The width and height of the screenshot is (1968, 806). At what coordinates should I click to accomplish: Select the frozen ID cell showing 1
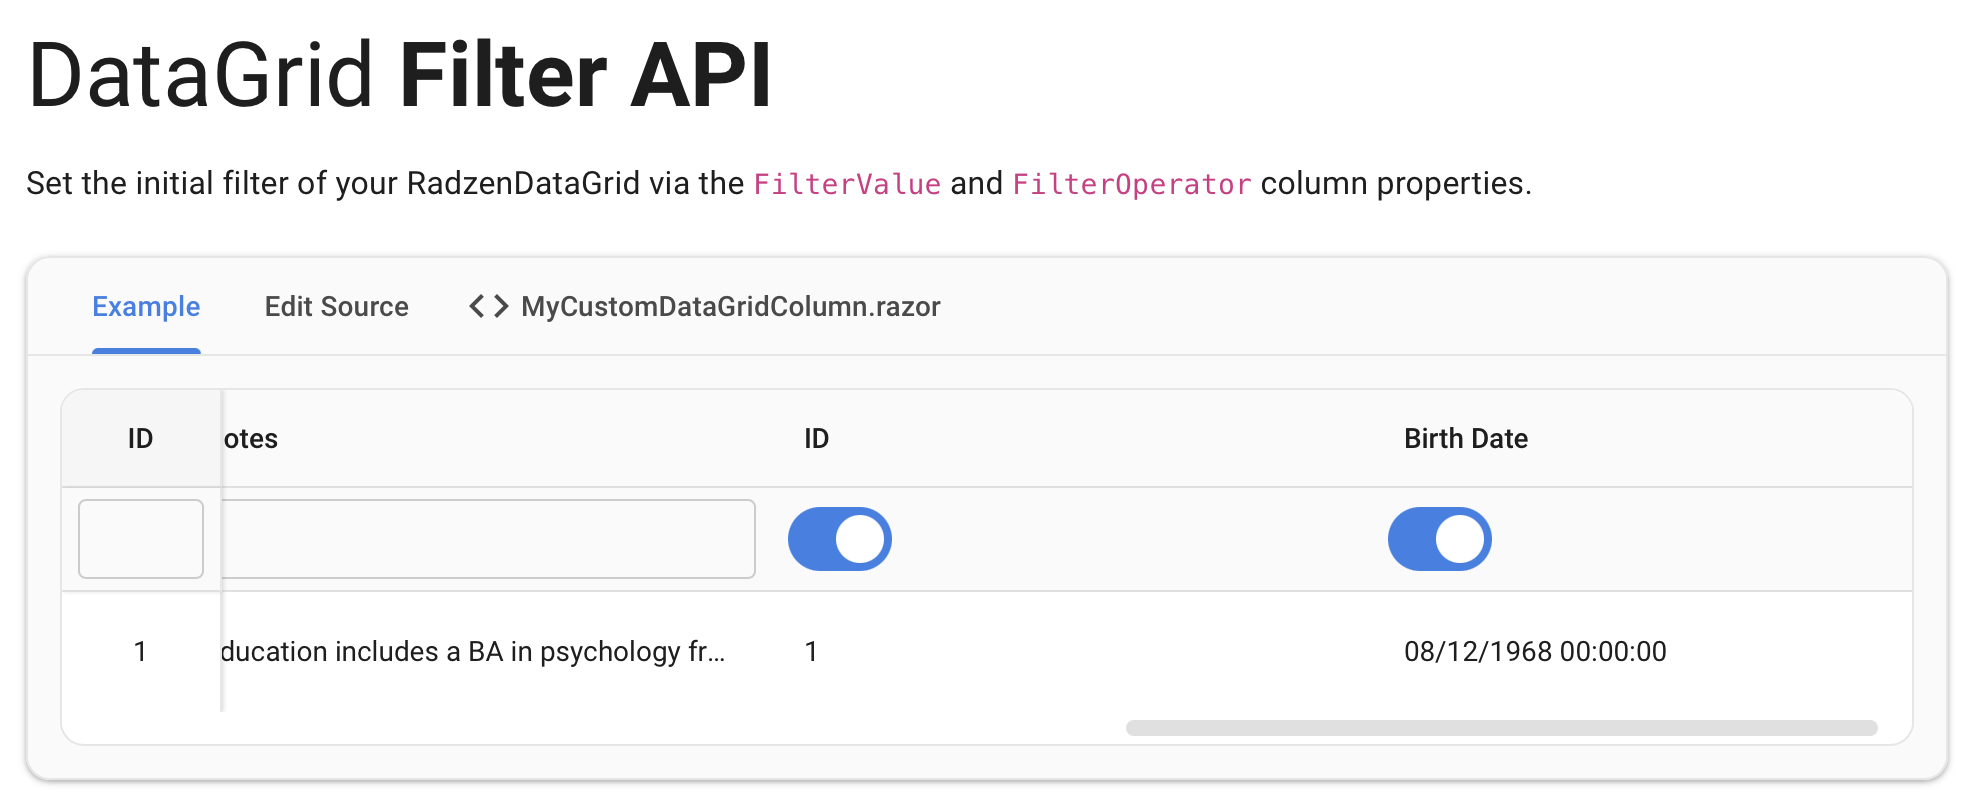click(x=140, y=652)
